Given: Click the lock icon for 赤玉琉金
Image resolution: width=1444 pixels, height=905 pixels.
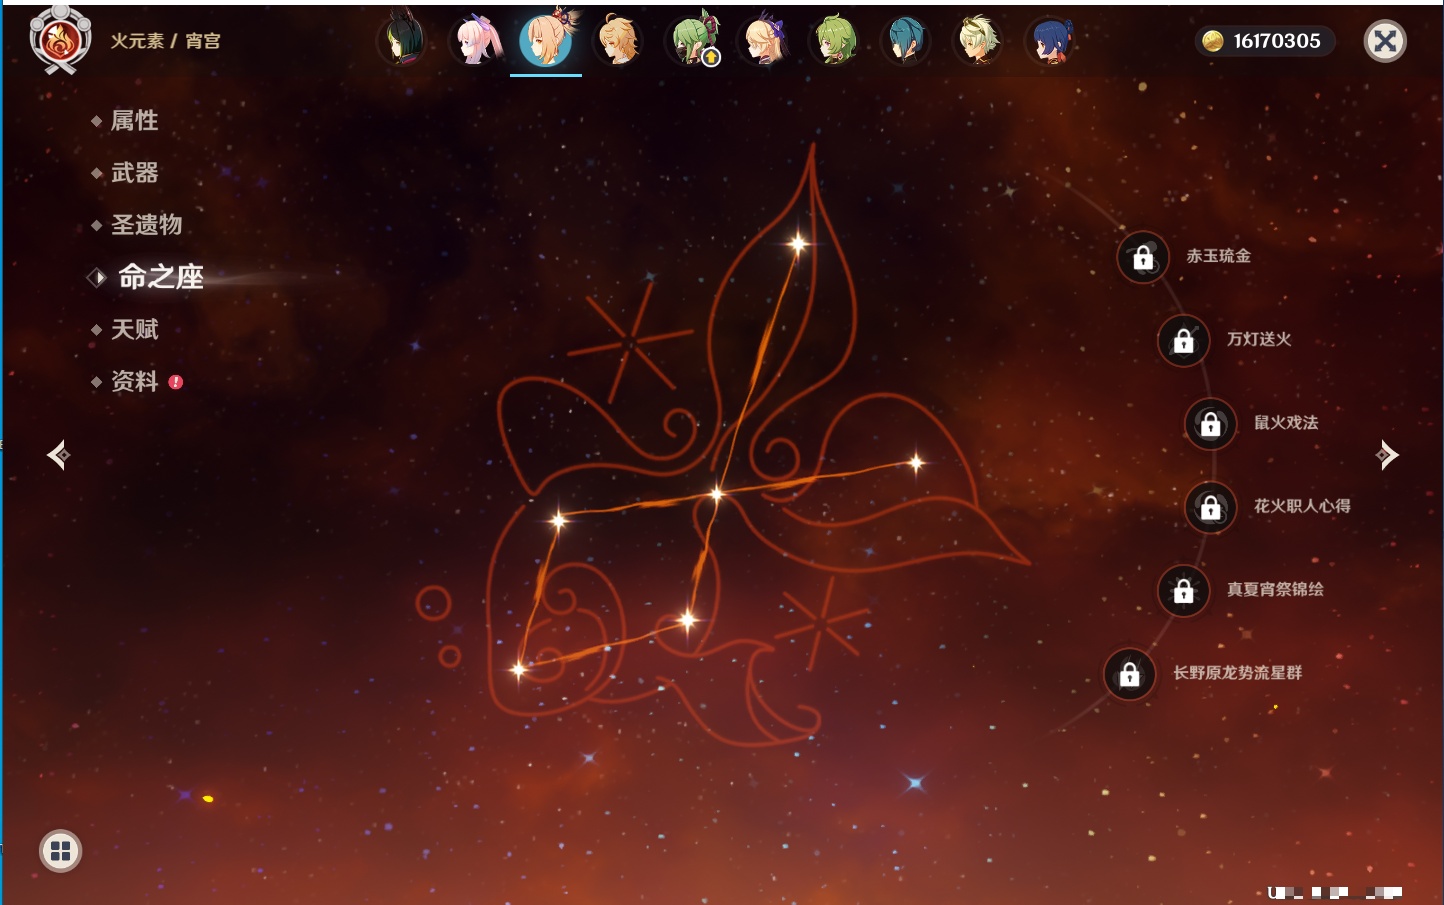Looking at the screenshot, I should pos(1143,258).
